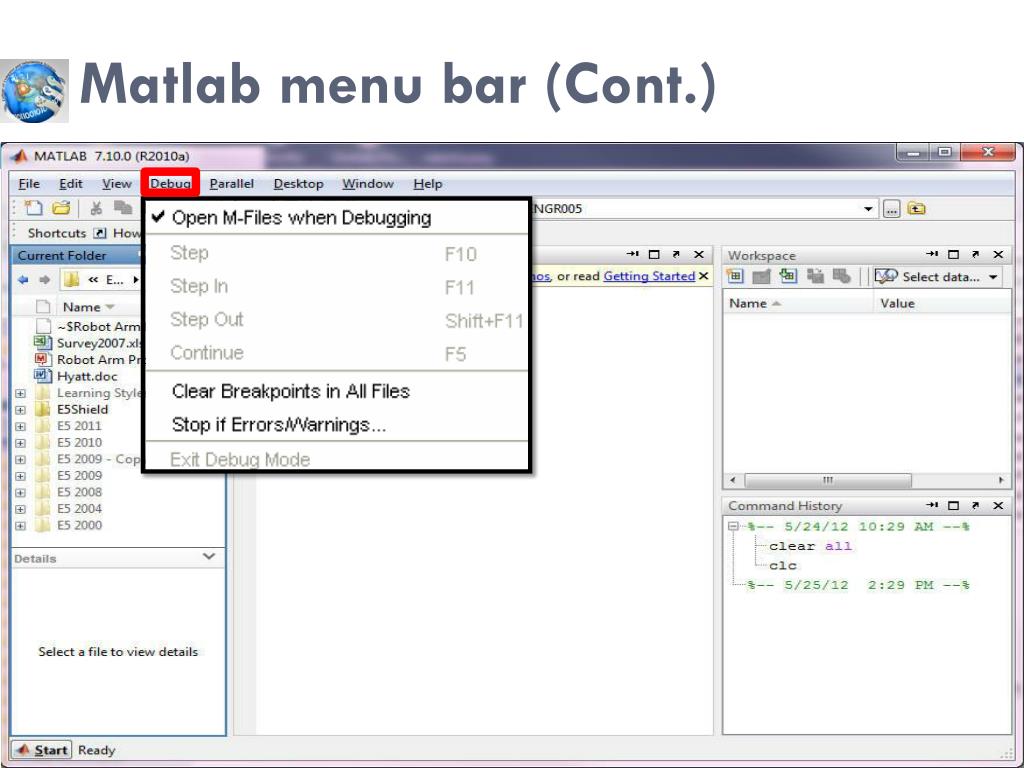Open the File menu
1024x768 pixels.
(29, 184)
